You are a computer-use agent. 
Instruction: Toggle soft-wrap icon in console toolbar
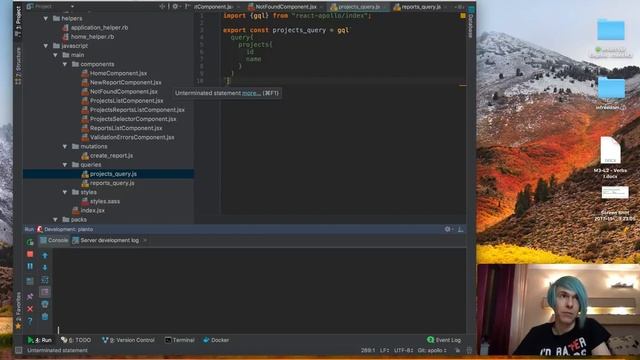click(45, 280)
